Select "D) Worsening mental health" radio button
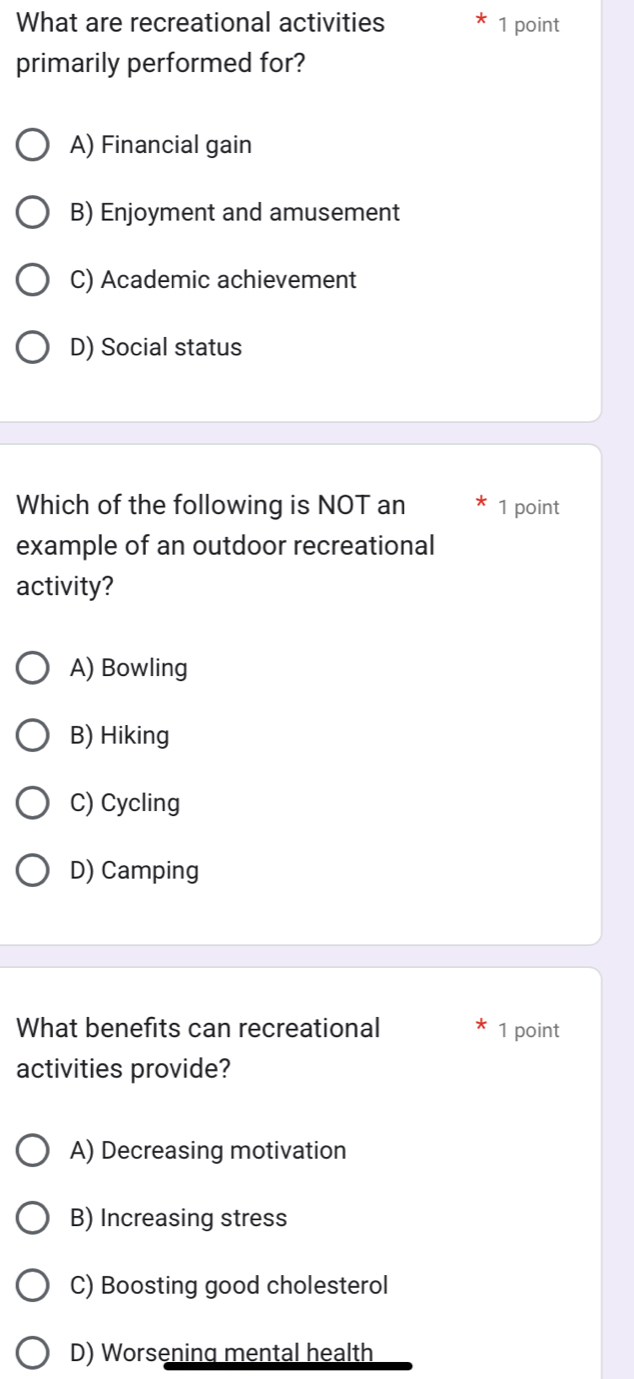This screenshot has height=1379, width=634. pos(33,1353)
